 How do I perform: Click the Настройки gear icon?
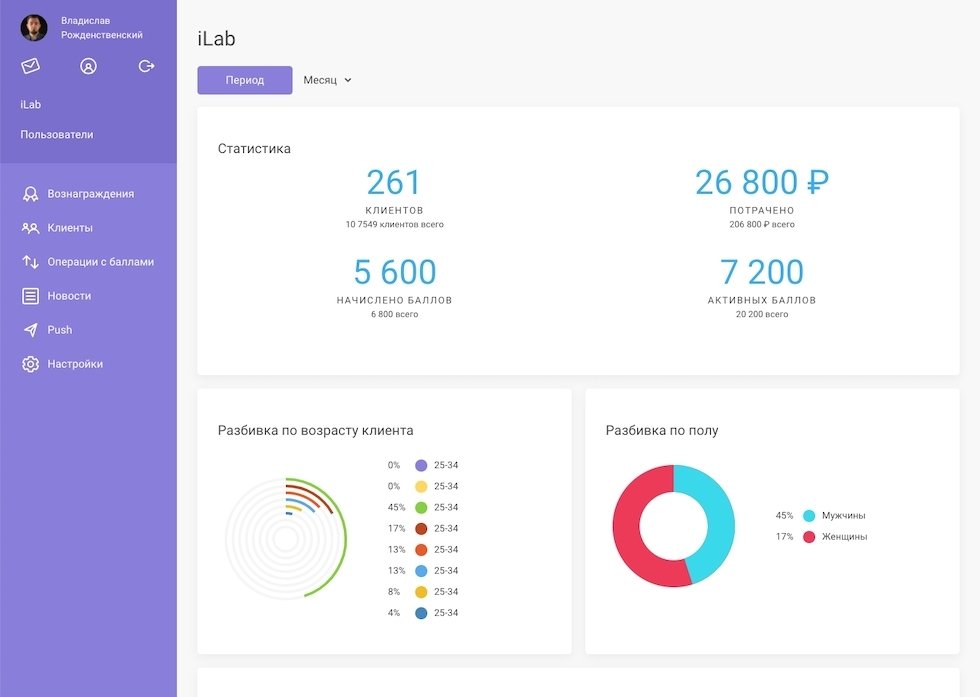click(30, 364)
